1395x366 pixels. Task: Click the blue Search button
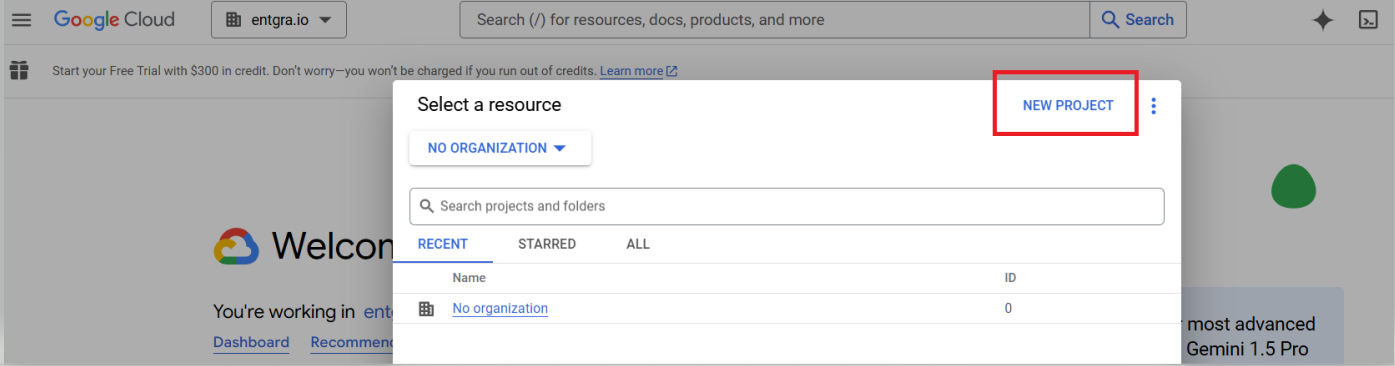[1137, 20]
